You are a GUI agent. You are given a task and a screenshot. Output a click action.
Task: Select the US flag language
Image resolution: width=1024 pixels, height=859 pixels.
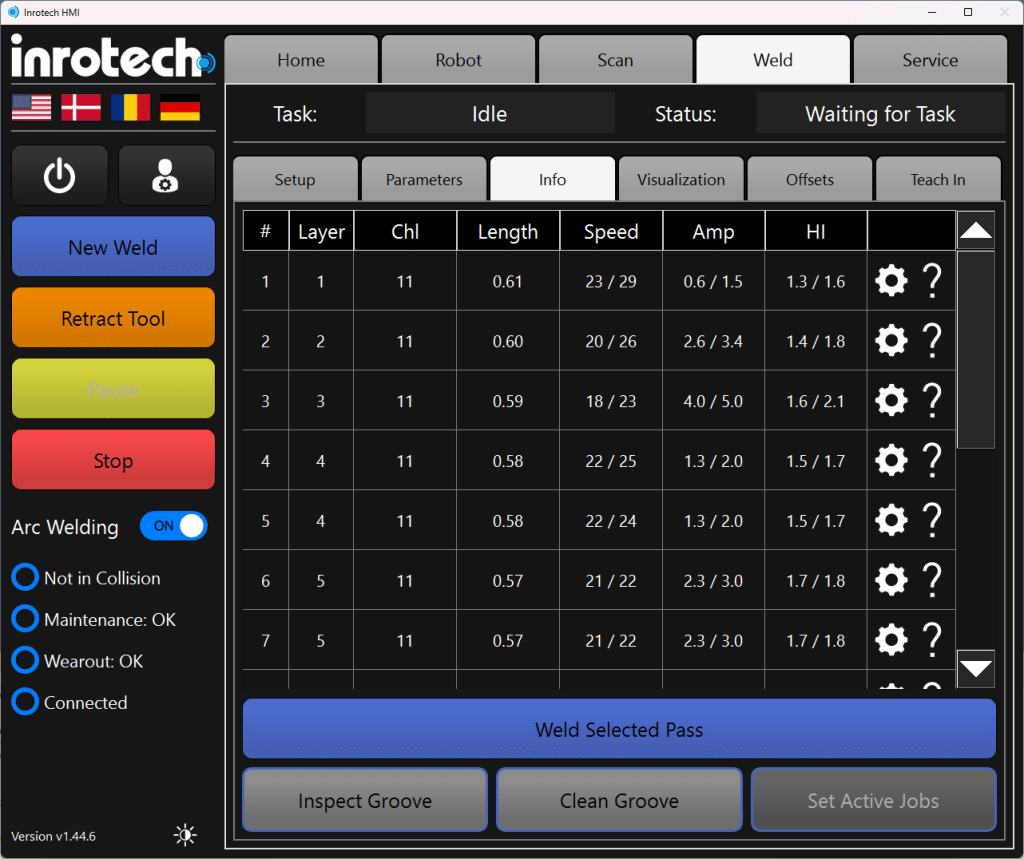31,107
